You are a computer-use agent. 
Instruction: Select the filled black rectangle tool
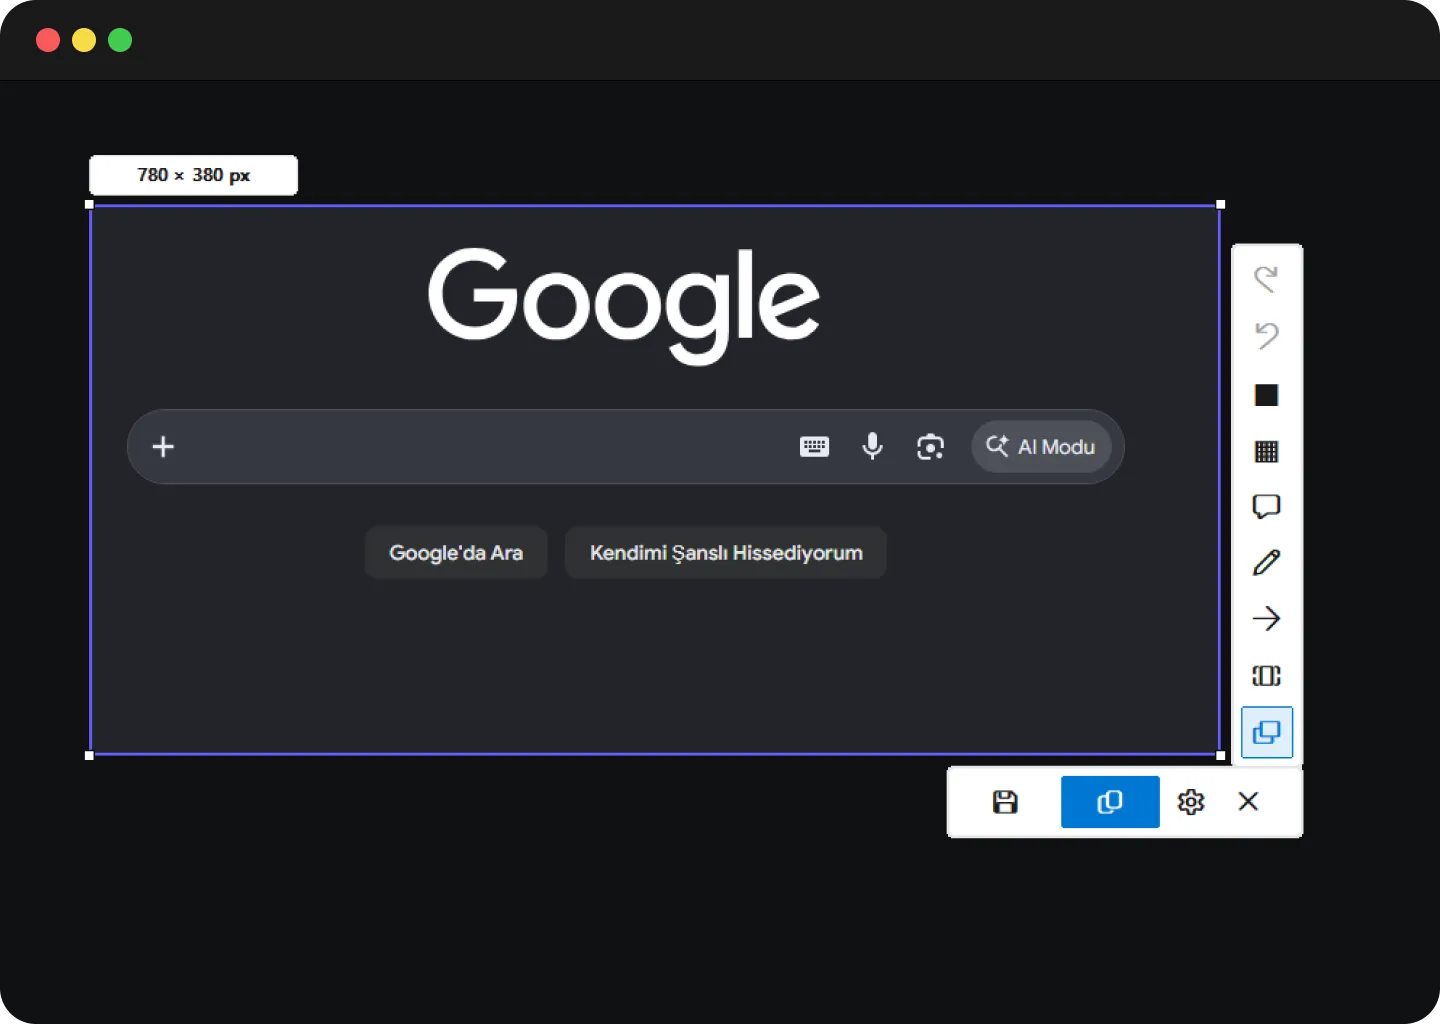tap(1266, 395)
